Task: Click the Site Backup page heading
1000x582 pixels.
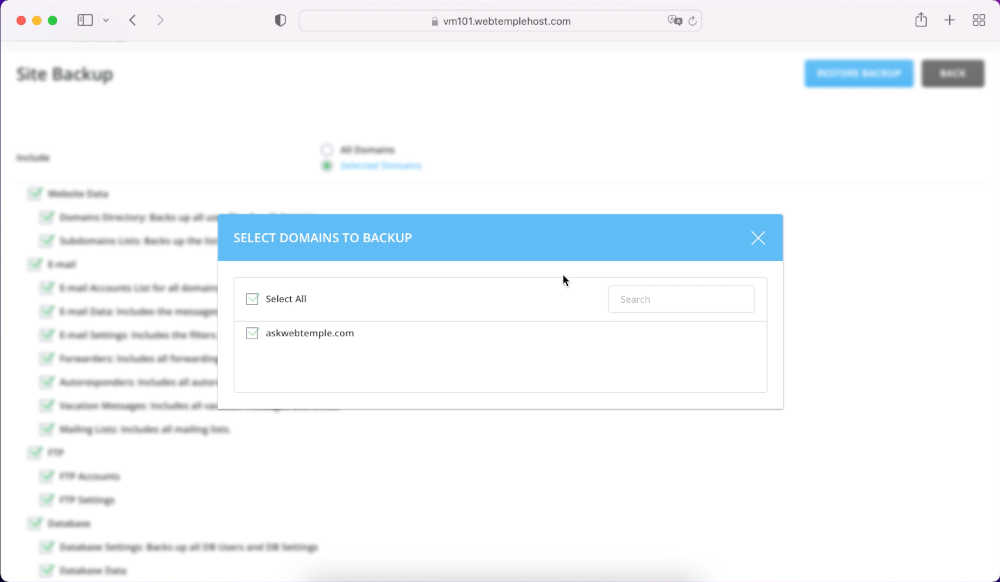Action: point(64,74)
